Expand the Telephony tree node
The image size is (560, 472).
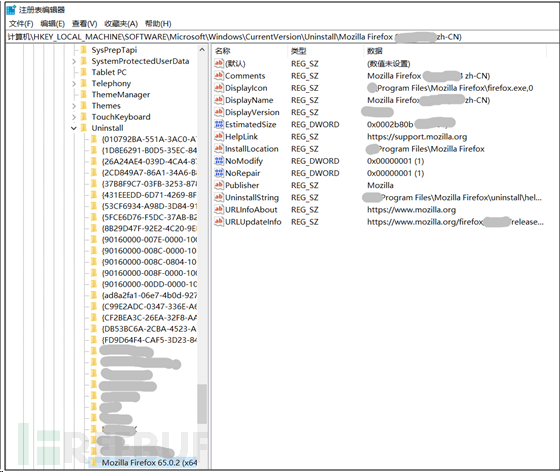(x=74, y=84)
